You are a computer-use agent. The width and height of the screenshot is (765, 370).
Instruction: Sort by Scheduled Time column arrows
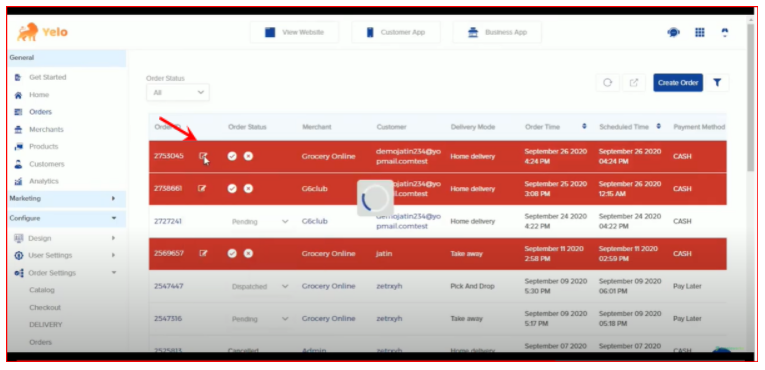coord(659,126)
